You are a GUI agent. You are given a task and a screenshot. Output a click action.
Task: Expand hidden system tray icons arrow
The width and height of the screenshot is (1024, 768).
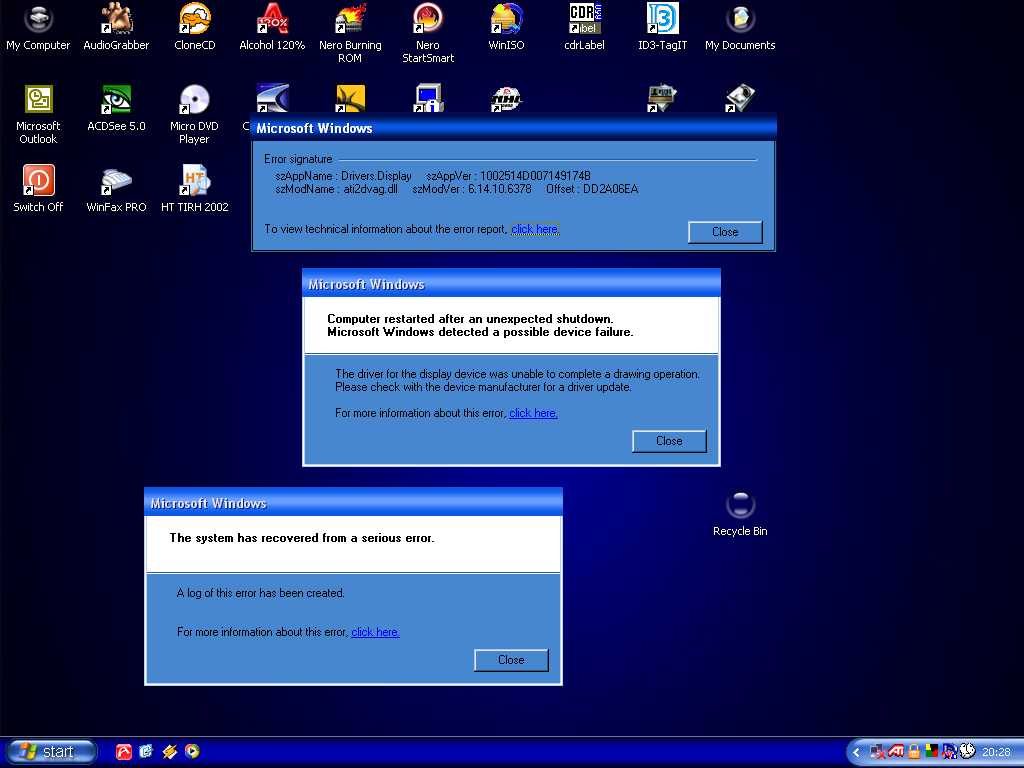tap(857, 752)
